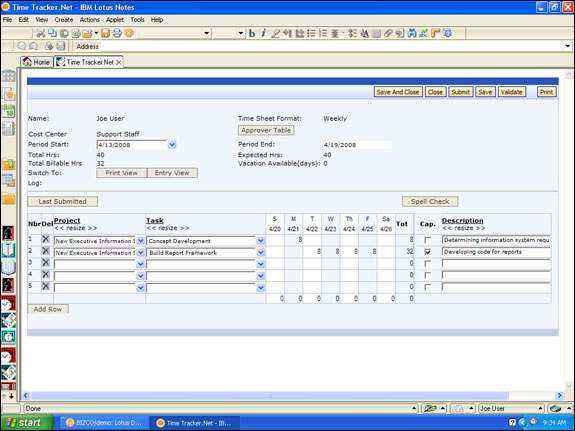Open the Edit menu

click(x=23, y=20)
